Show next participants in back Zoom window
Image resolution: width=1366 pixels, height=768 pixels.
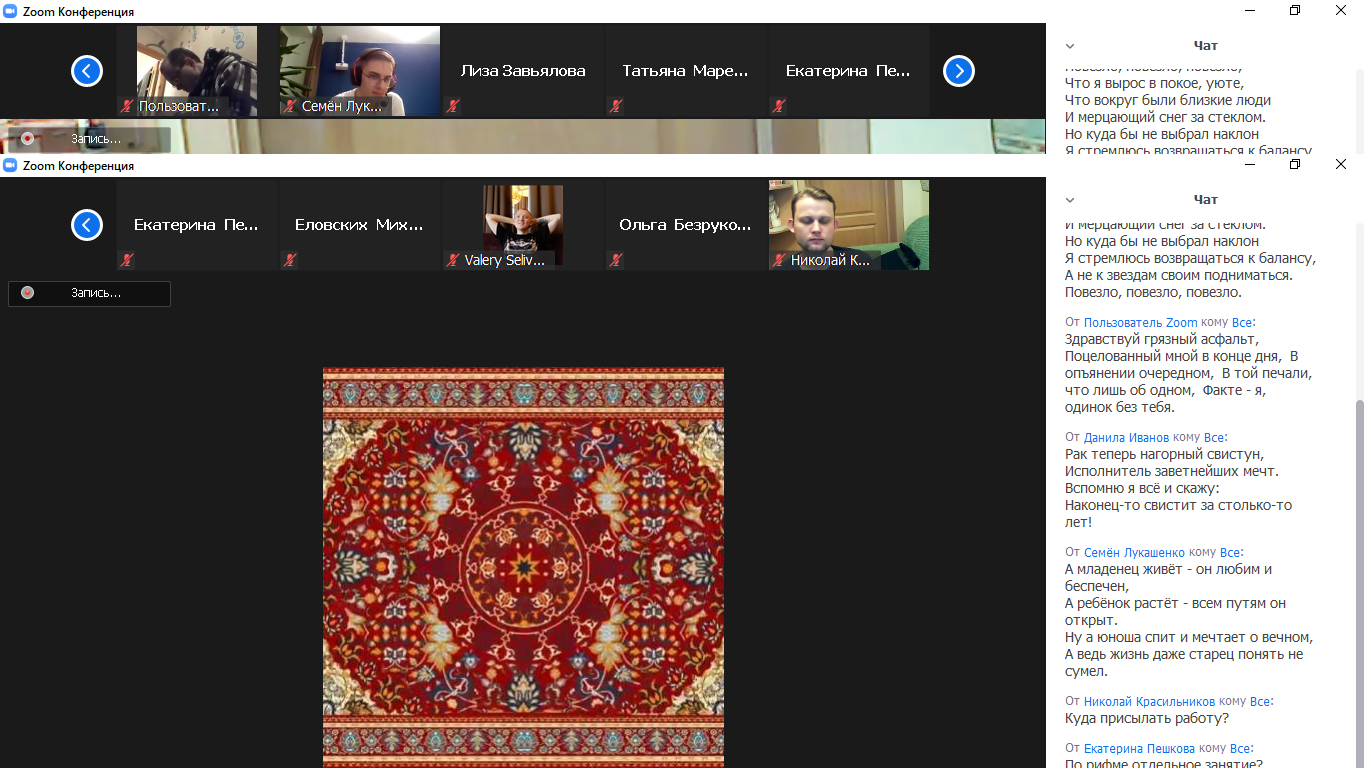coord(959,71)
